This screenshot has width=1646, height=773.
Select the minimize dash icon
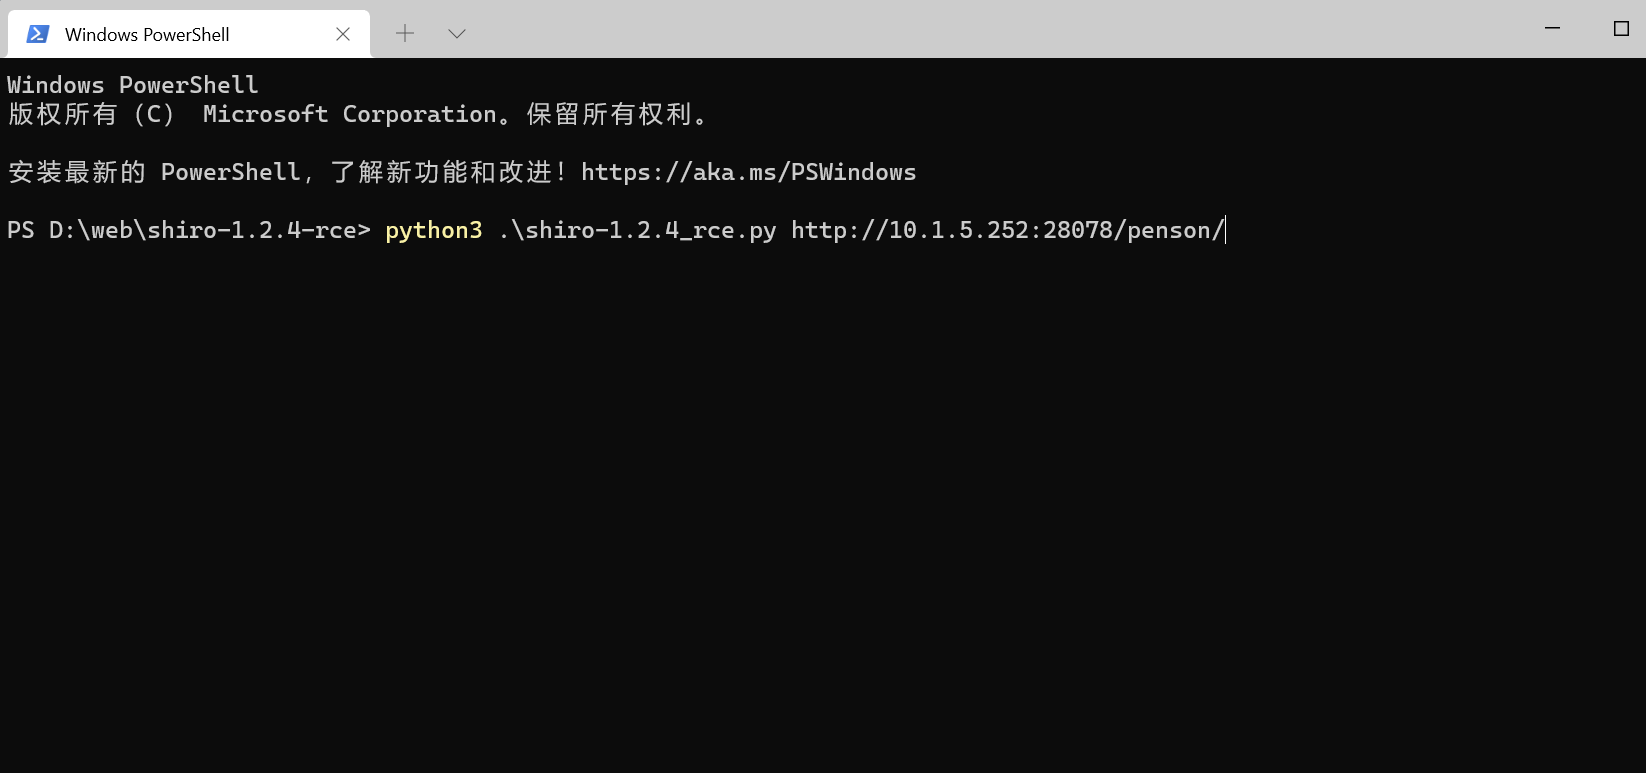click(x=1552, y=29)
